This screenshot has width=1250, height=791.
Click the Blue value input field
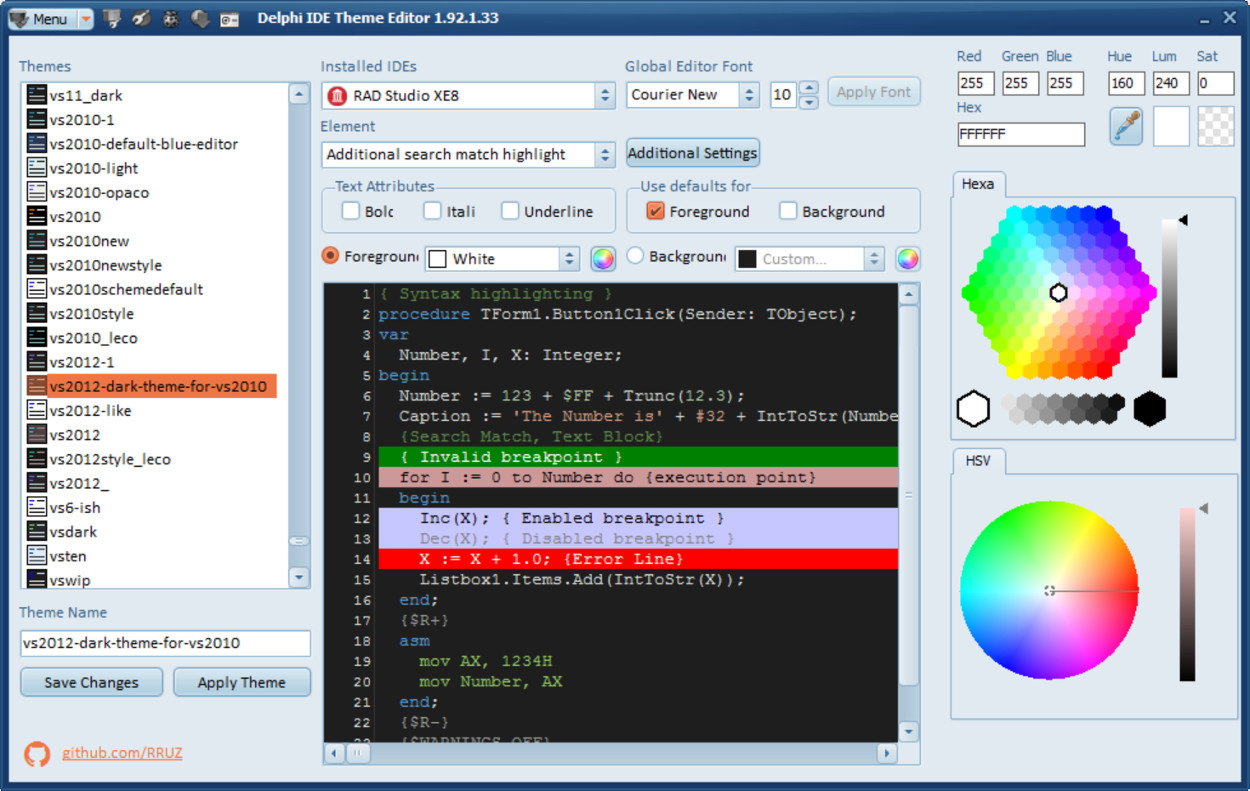(x=1065, y=84)
